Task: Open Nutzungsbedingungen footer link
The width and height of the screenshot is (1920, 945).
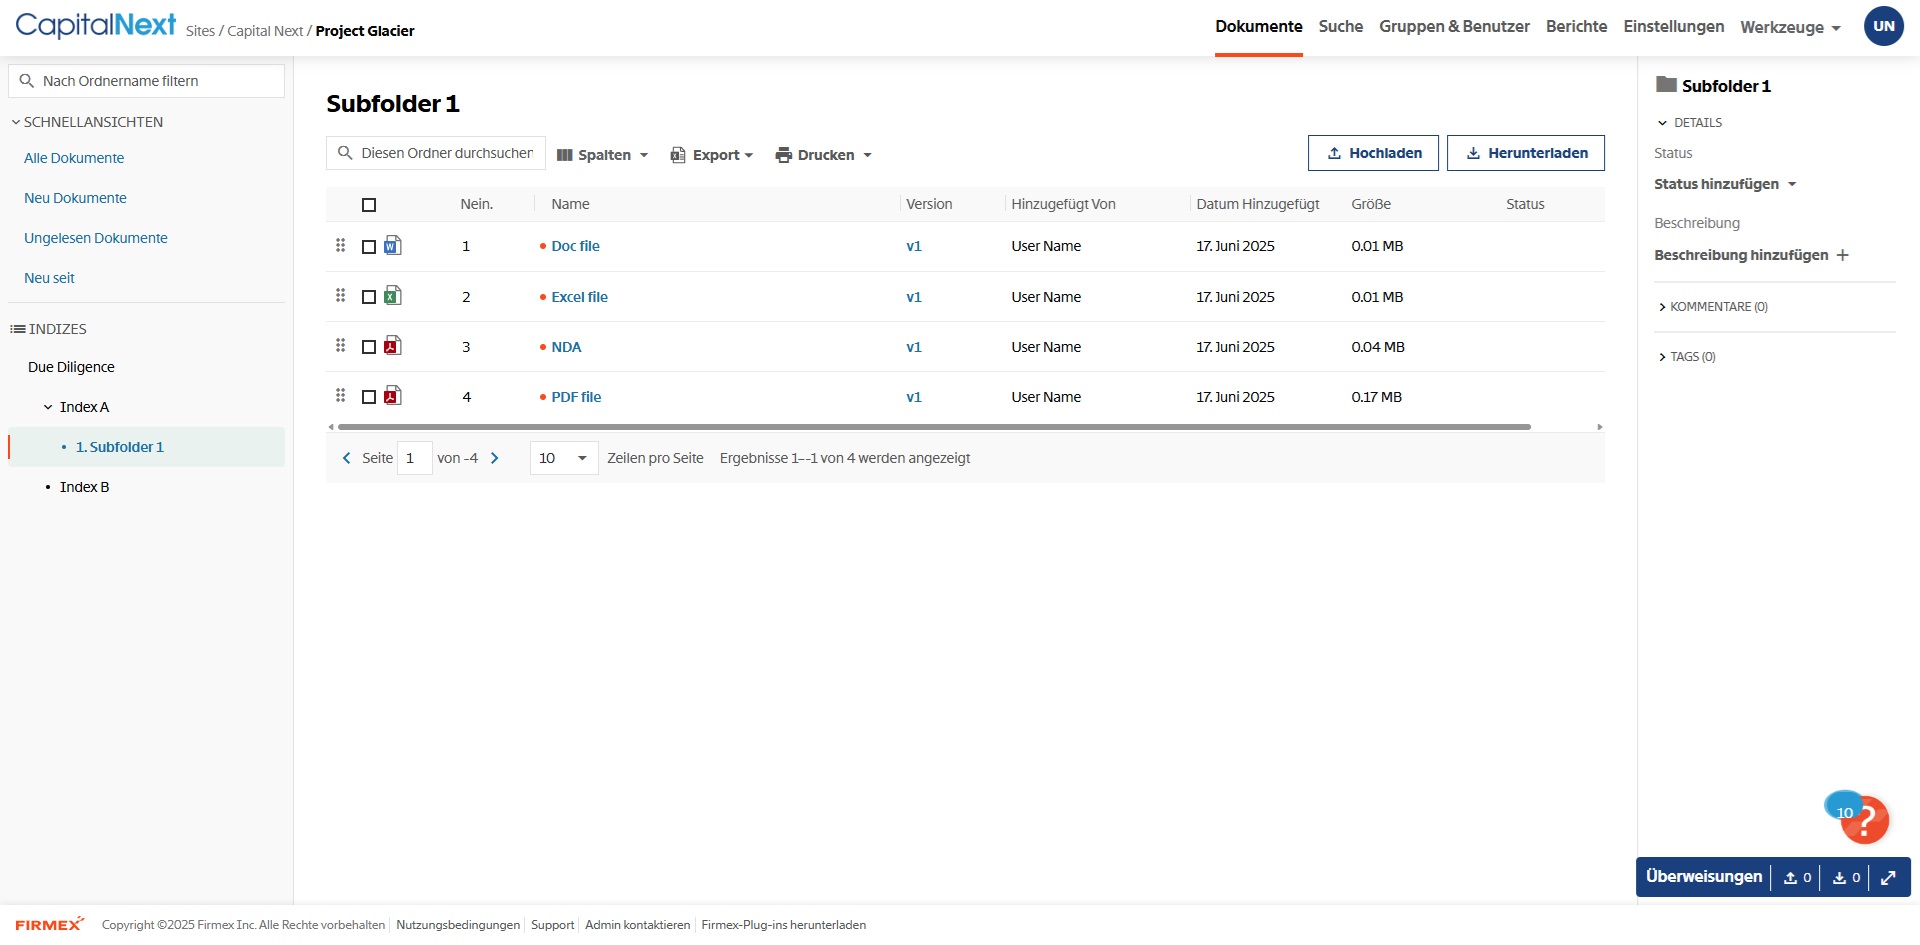Action: [x=458, y=925]
